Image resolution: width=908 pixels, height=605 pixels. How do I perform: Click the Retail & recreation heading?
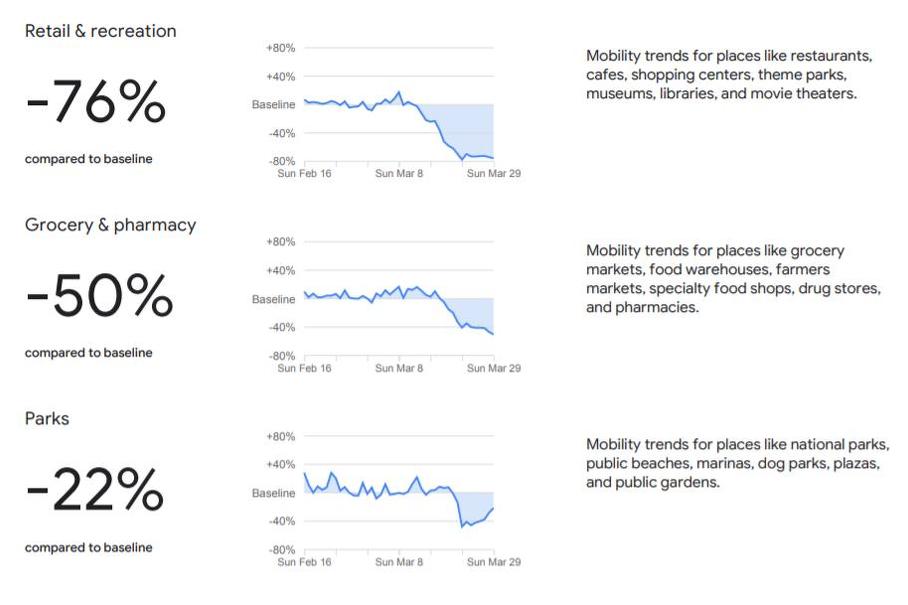[x=100, y=31]
